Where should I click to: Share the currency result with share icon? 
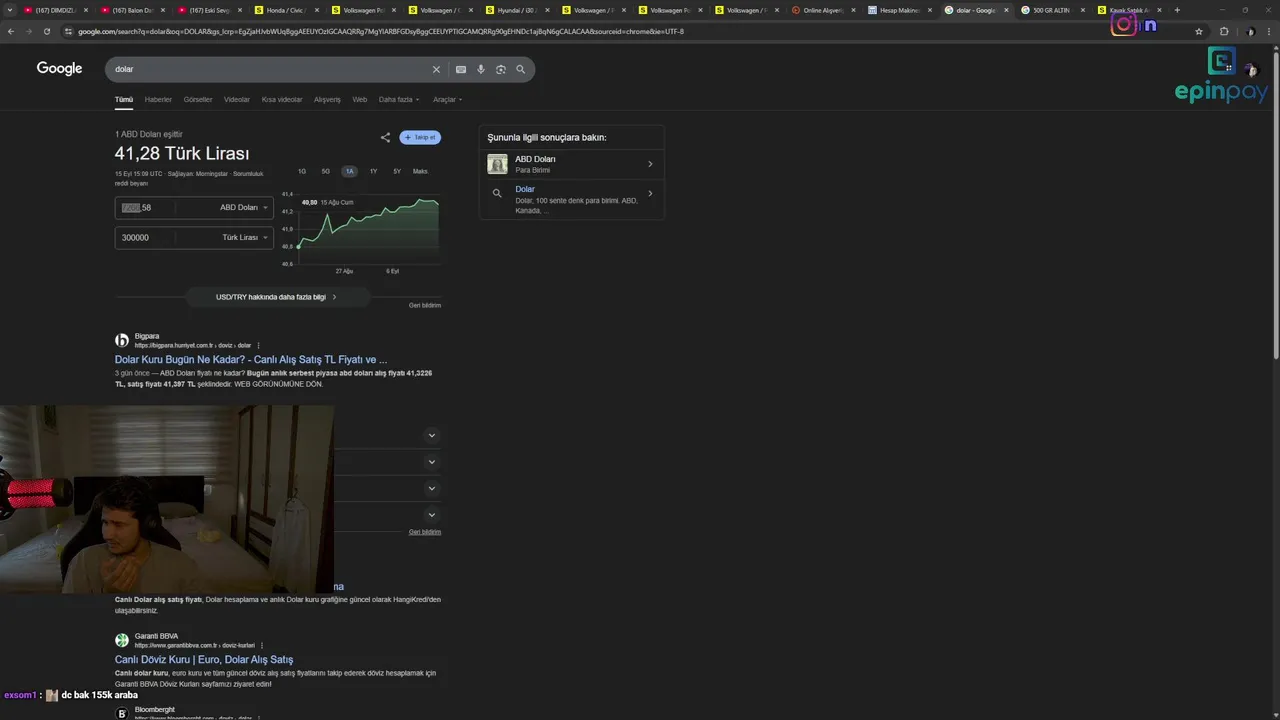385,137
